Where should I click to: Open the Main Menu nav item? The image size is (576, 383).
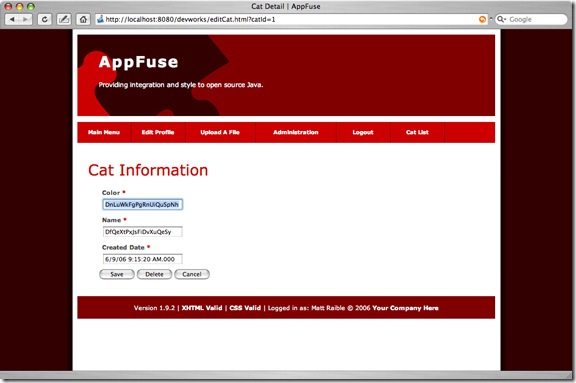click(x=104, y=132)
